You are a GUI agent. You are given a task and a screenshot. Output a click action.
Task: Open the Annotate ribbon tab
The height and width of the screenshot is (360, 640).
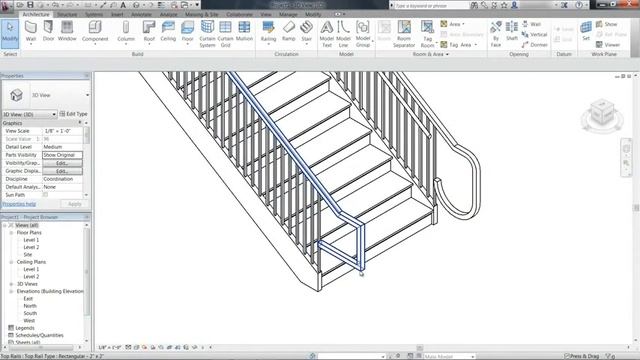pyautogui.click(x=141, y=14)
